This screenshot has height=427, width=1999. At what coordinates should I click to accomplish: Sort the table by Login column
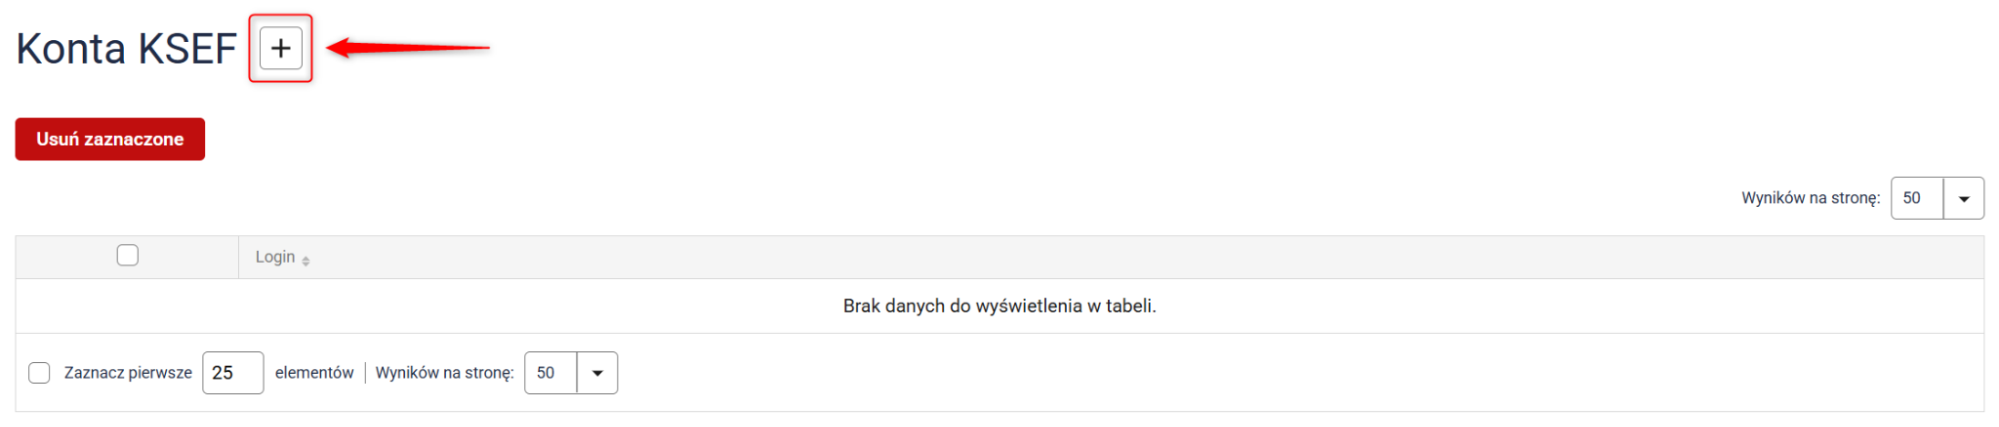click(275, 257)
